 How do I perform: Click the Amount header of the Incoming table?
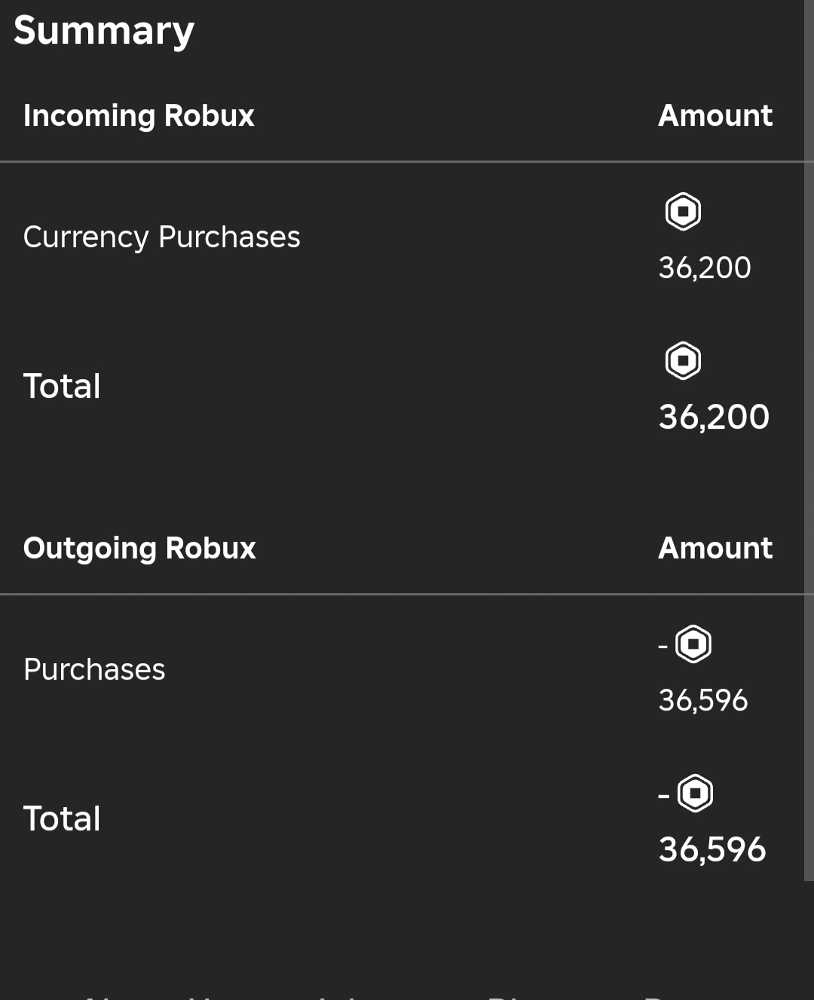click(x=715, y=116)
